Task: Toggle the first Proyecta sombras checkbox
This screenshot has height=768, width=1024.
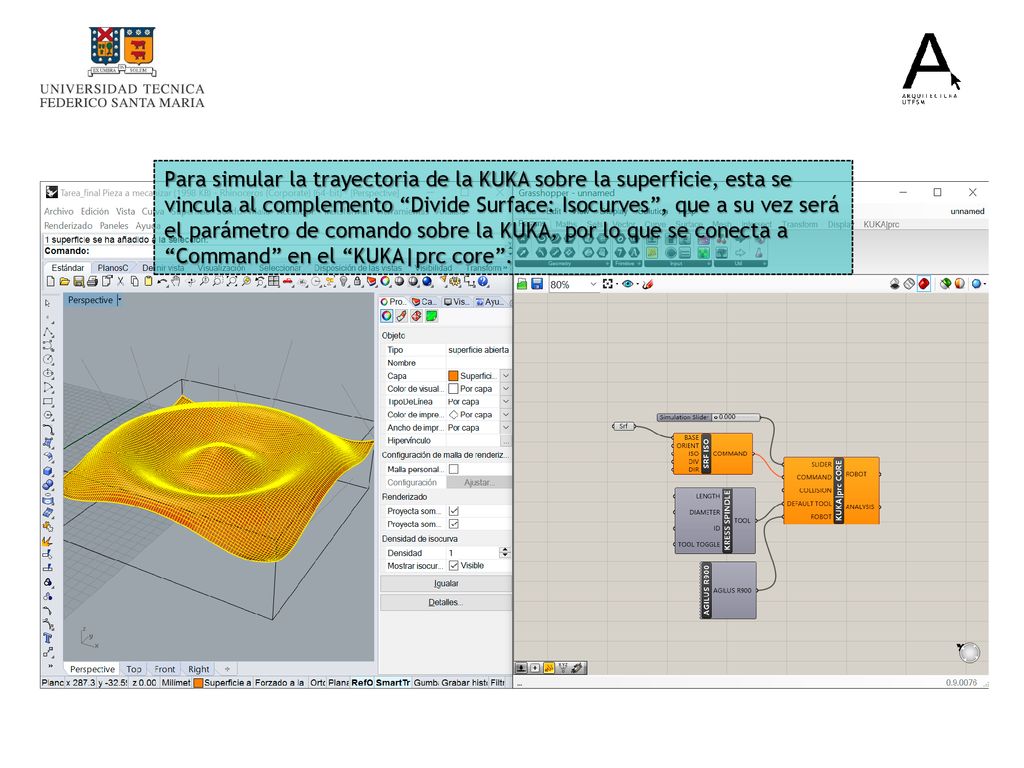Action: (454, 511)
